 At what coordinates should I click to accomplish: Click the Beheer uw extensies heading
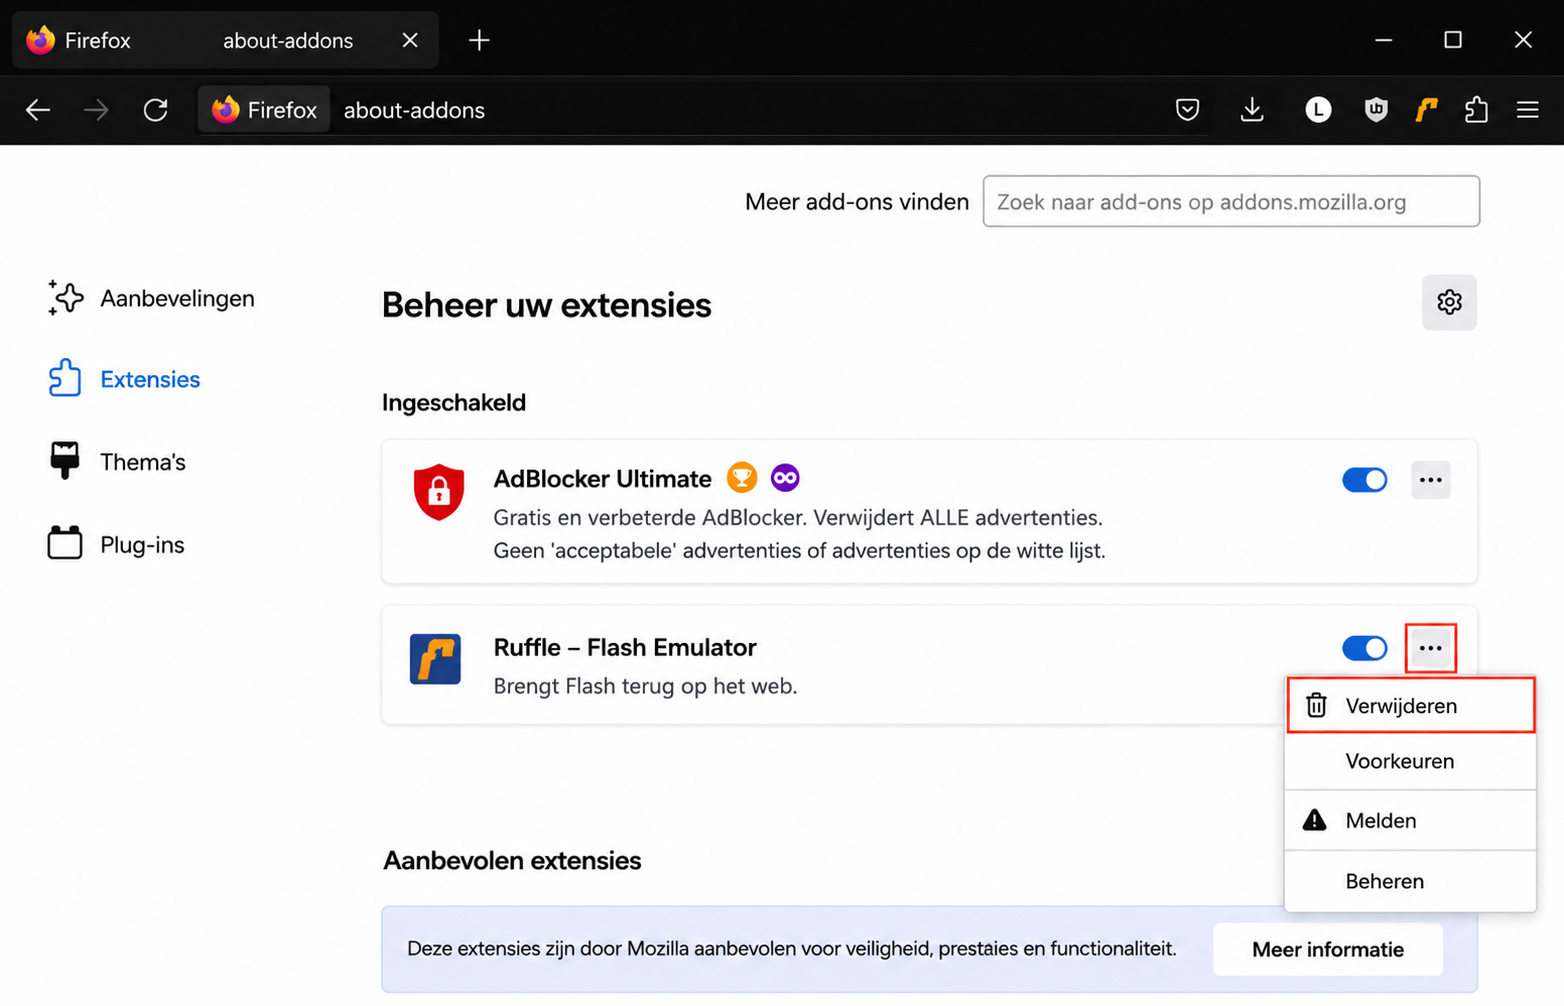(546, 304)
